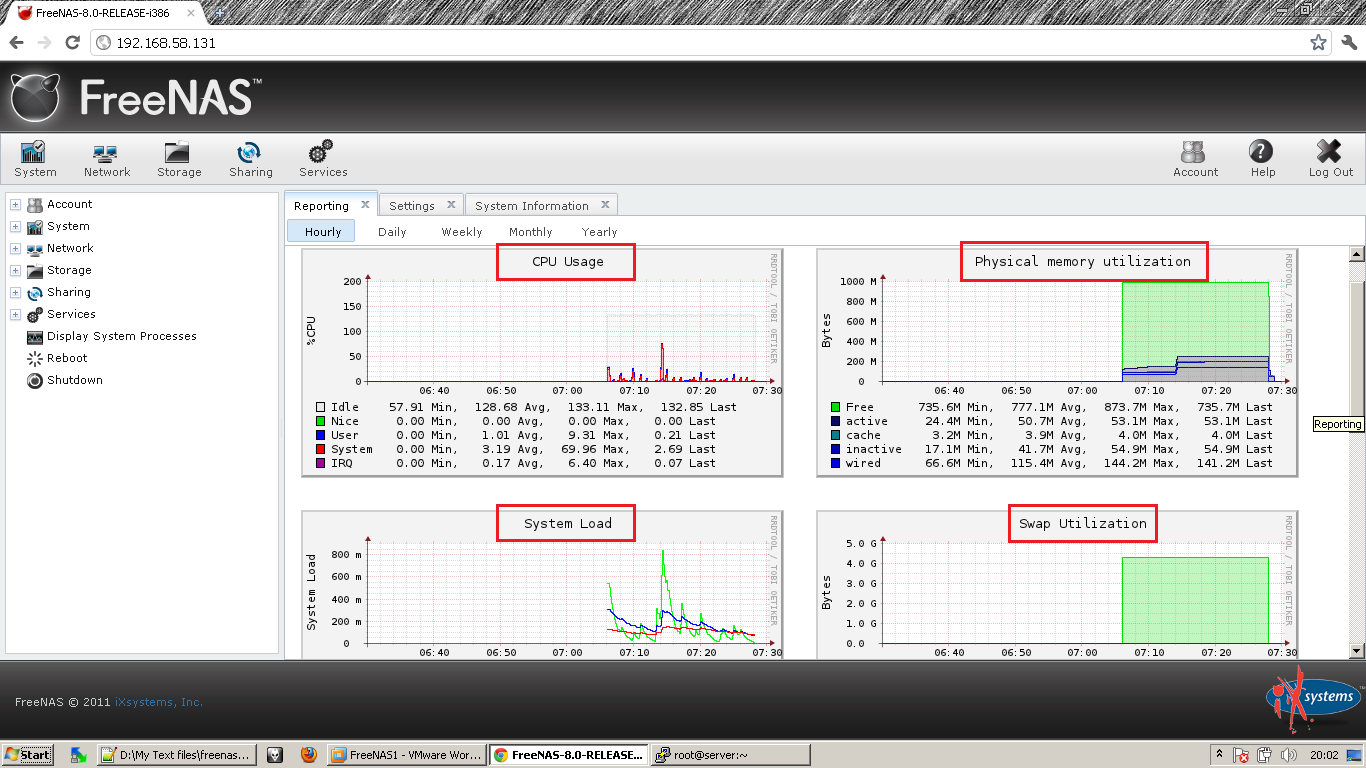Open the Services section from the top toolbar
The image size is (1366, 768).
(322, 159)
